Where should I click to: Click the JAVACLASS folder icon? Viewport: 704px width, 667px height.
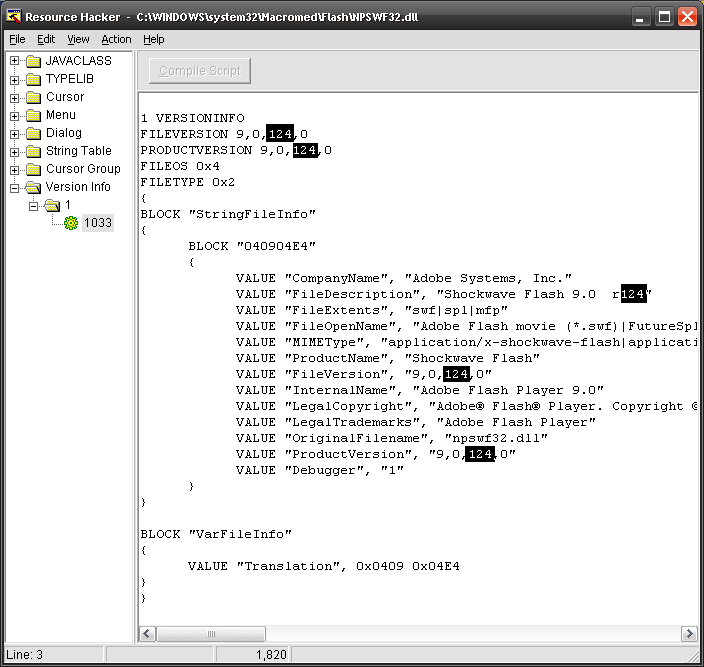point(34,61)
